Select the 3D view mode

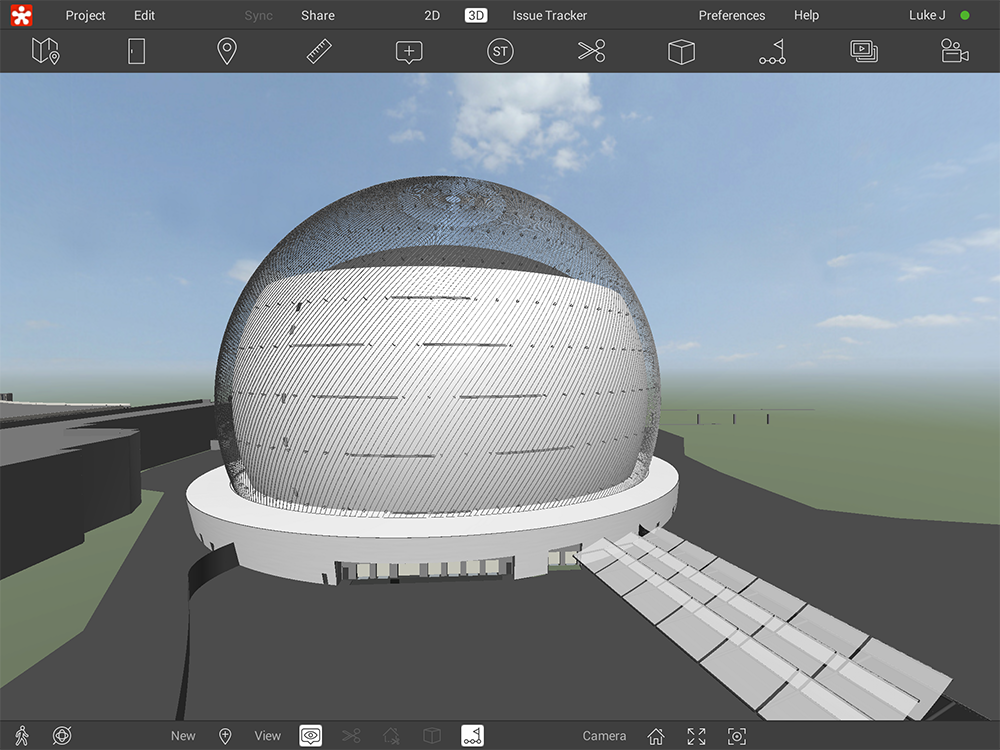(x=476, y=15)
